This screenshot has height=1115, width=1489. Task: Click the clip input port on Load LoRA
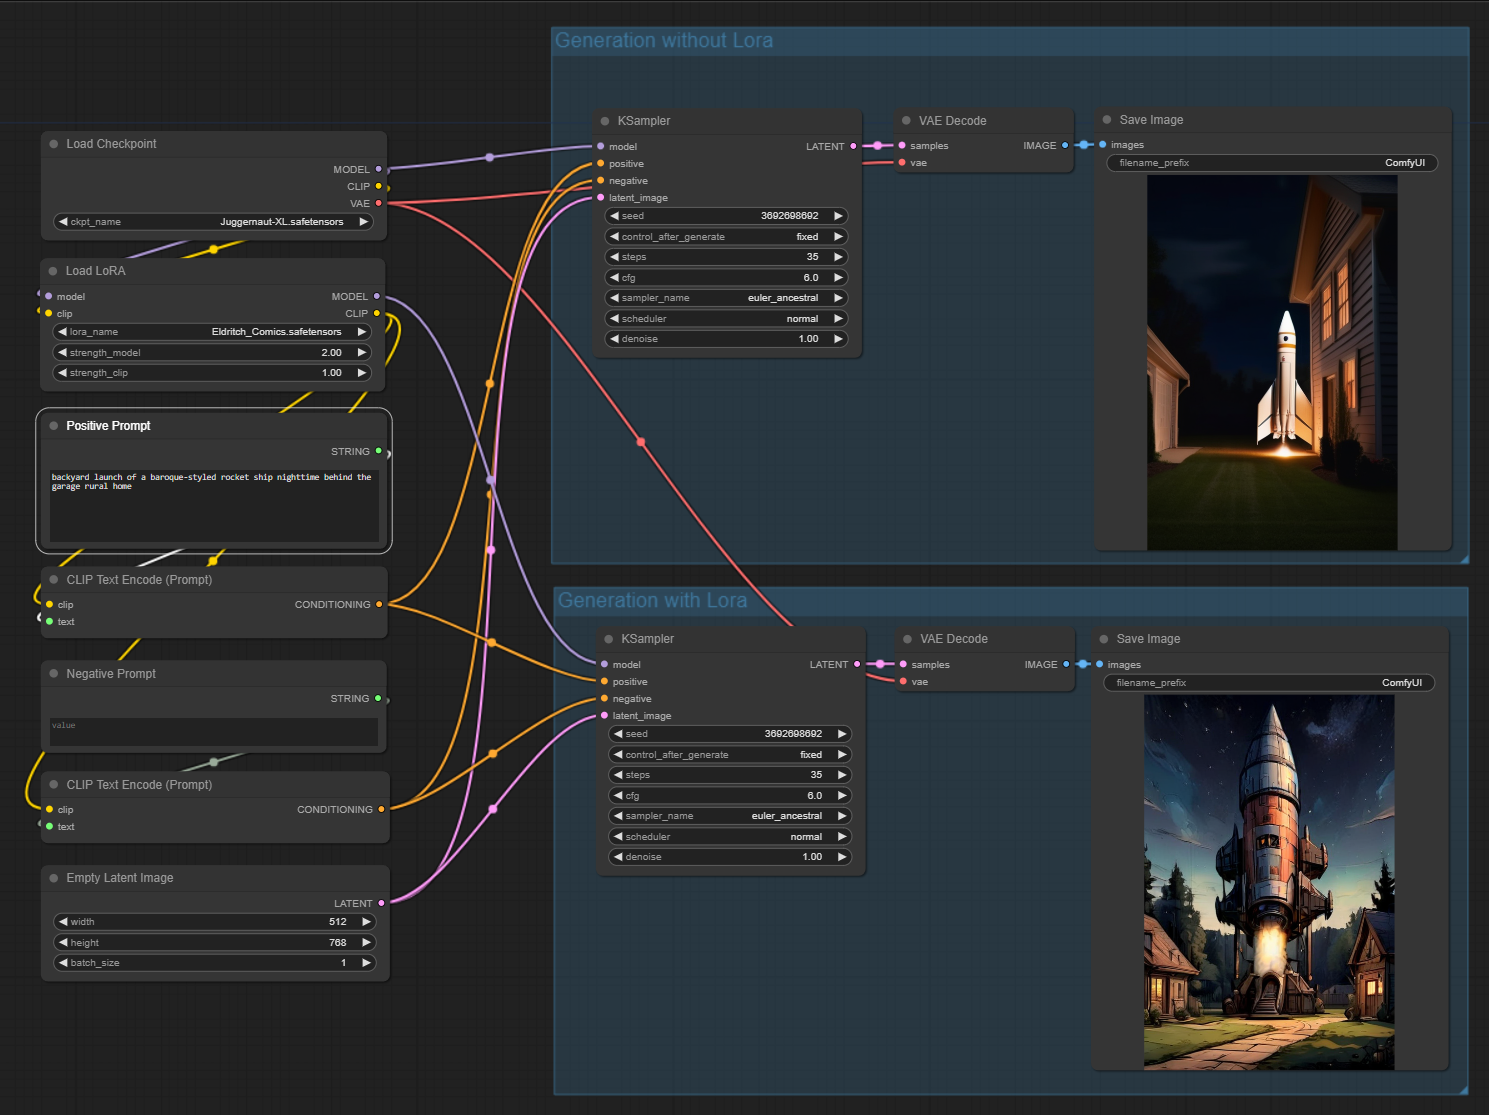click(48, 313)
